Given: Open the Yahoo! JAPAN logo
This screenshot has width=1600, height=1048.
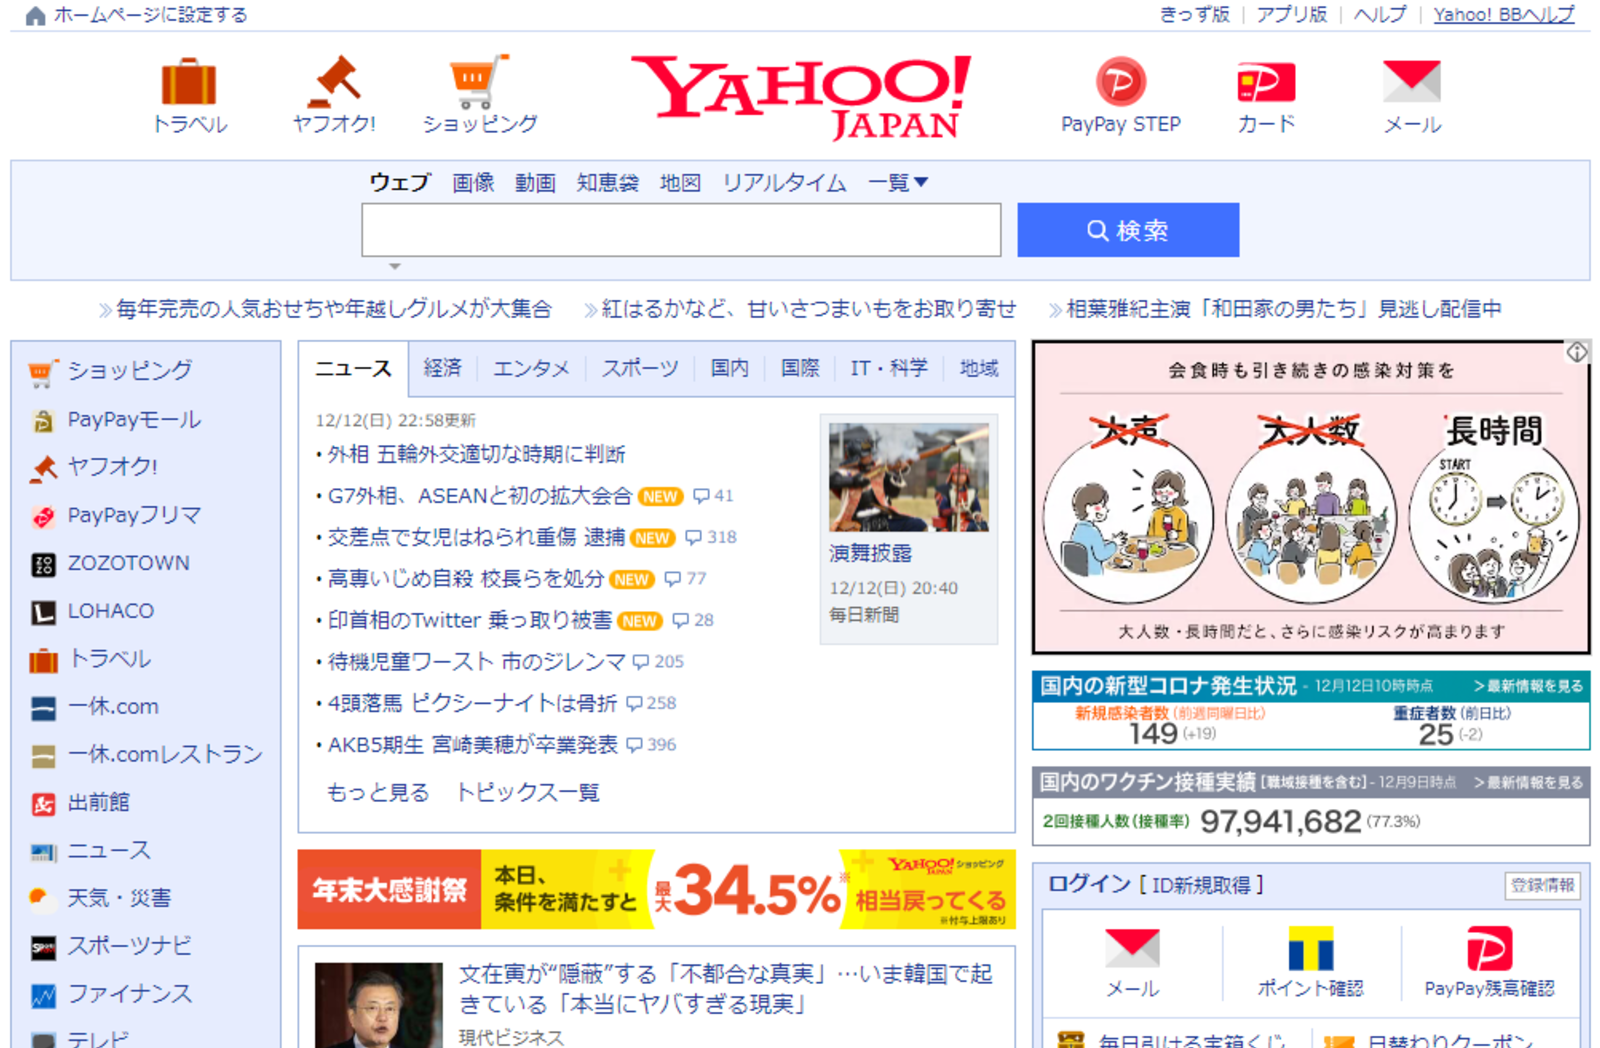Looking at the screenshot, I should (x=801, y=96).
